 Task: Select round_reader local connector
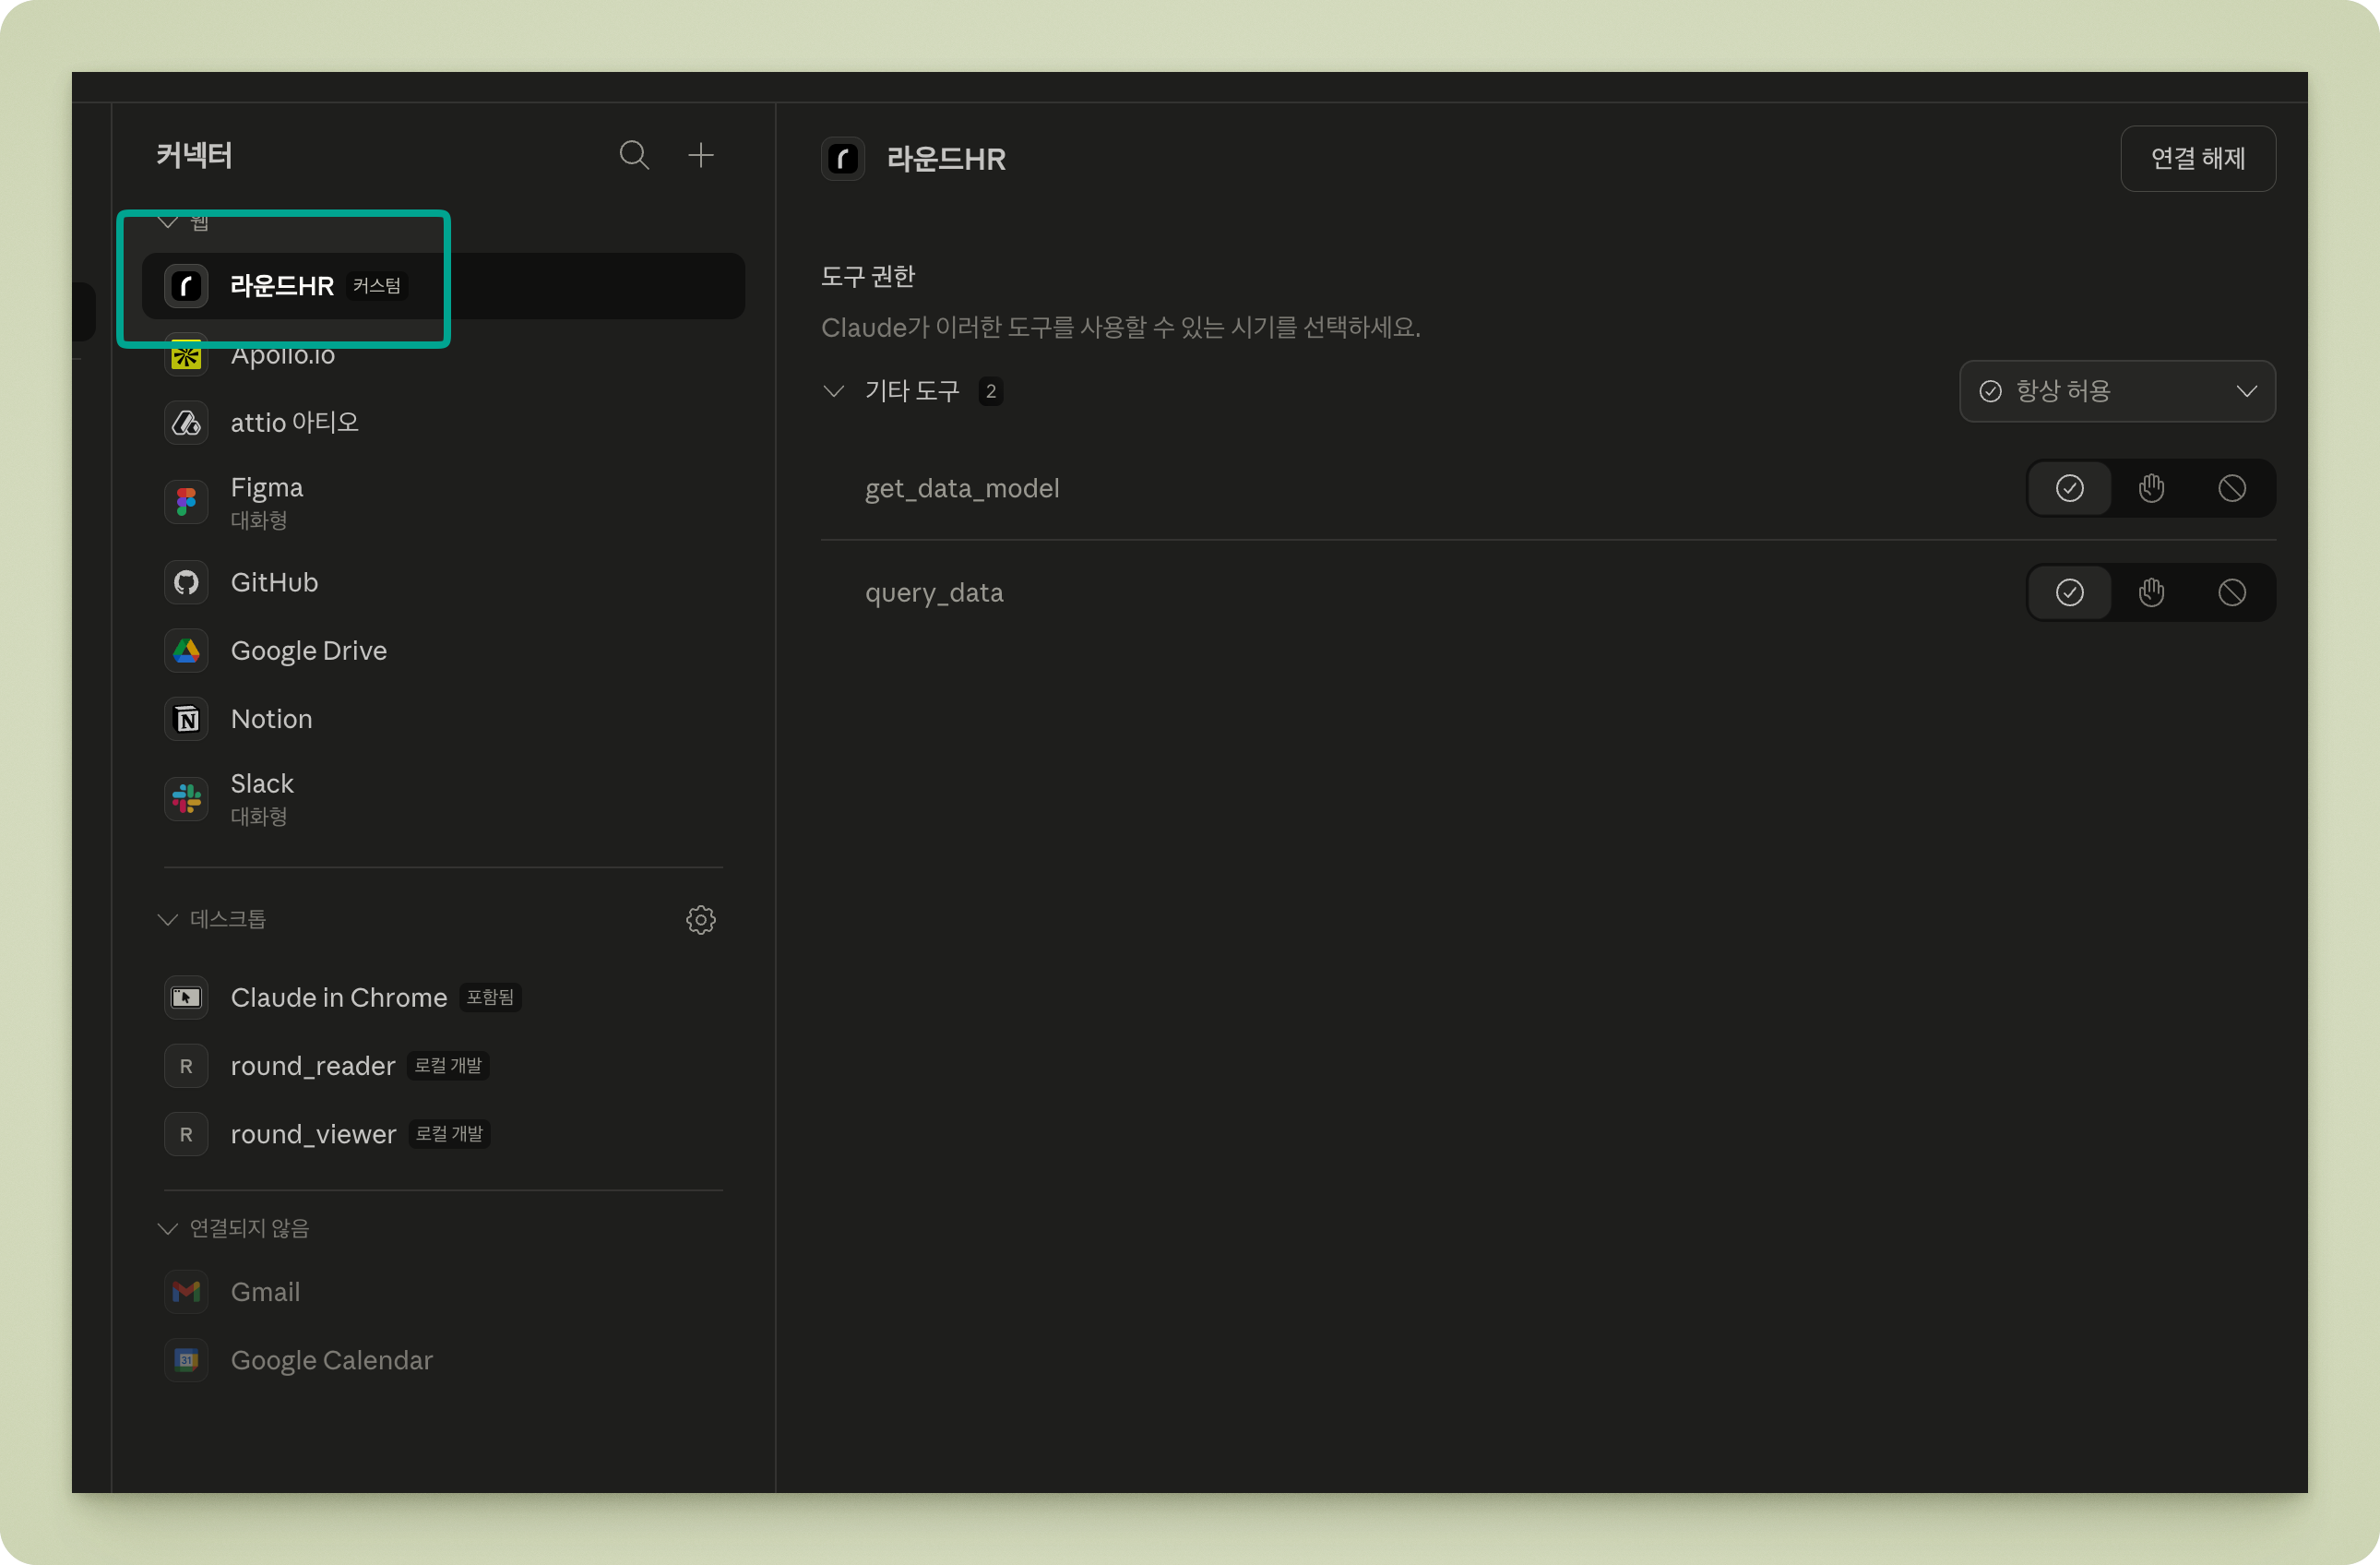pyautogui.click(x=312, y=1066)
